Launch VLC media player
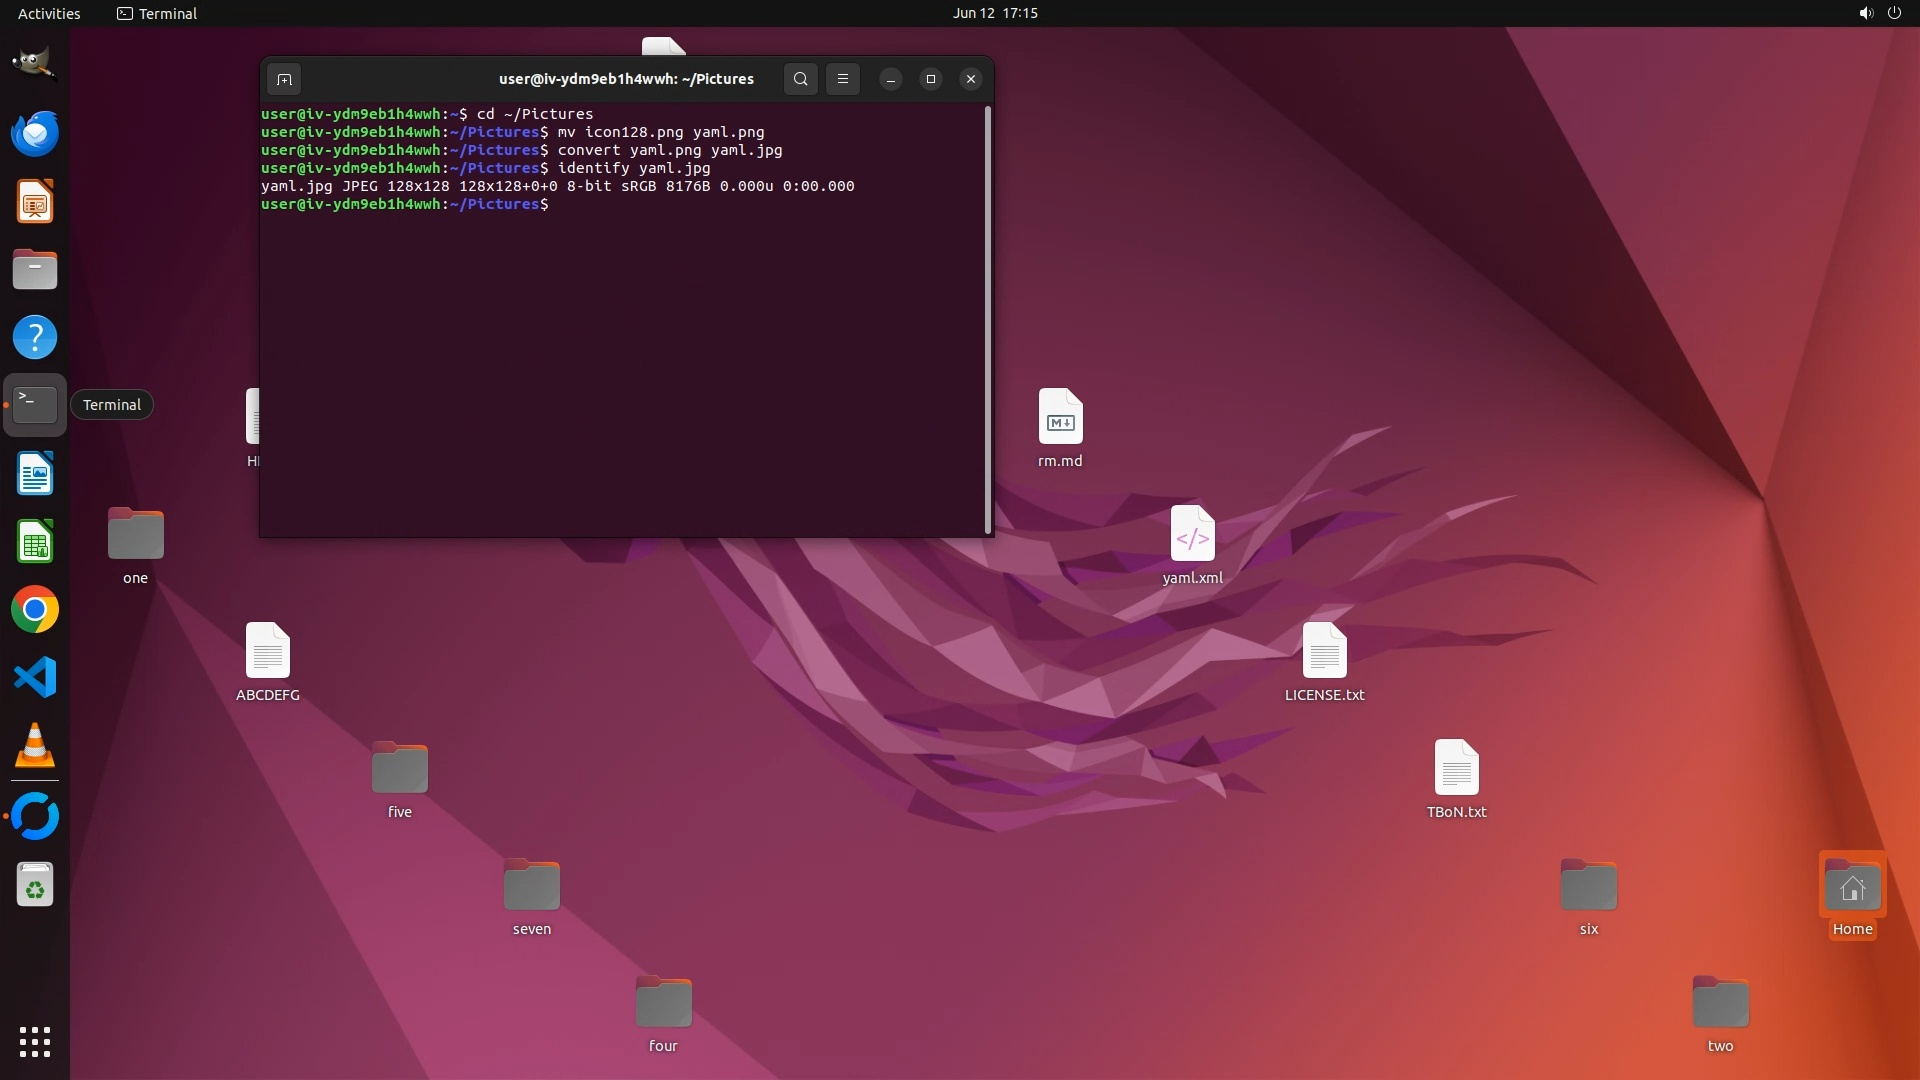This screenshot has height=1080, width=1920. 34,746
